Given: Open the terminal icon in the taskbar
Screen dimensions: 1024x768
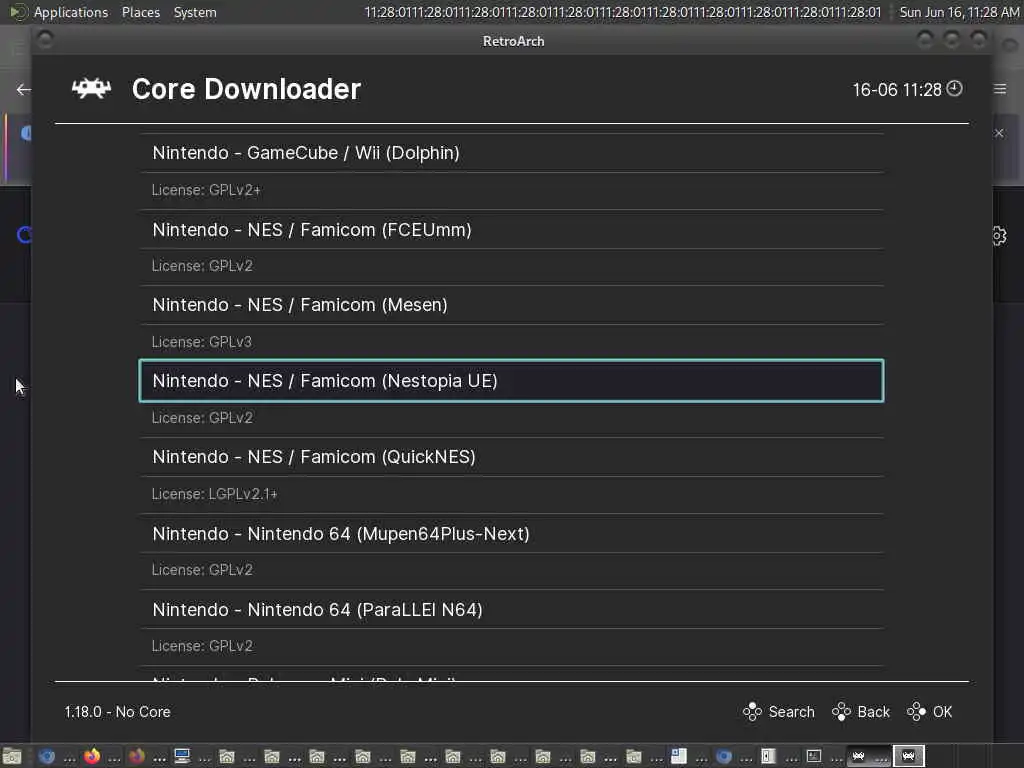Looking at the screenshot, I should click(x=814, y=756).
